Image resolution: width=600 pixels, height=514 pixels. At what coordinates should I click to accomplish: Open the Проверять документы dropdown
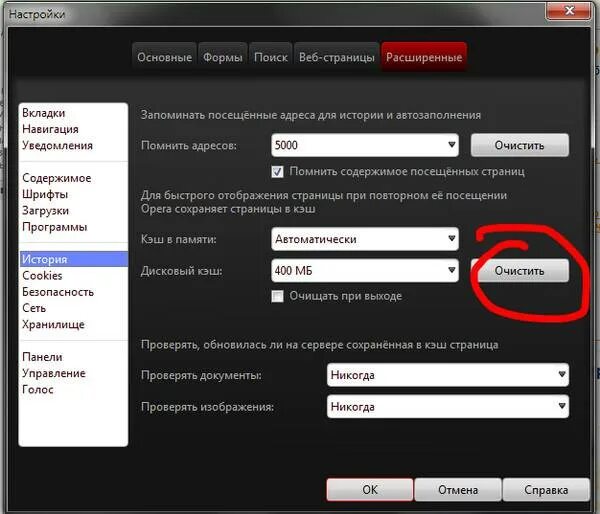448,375
